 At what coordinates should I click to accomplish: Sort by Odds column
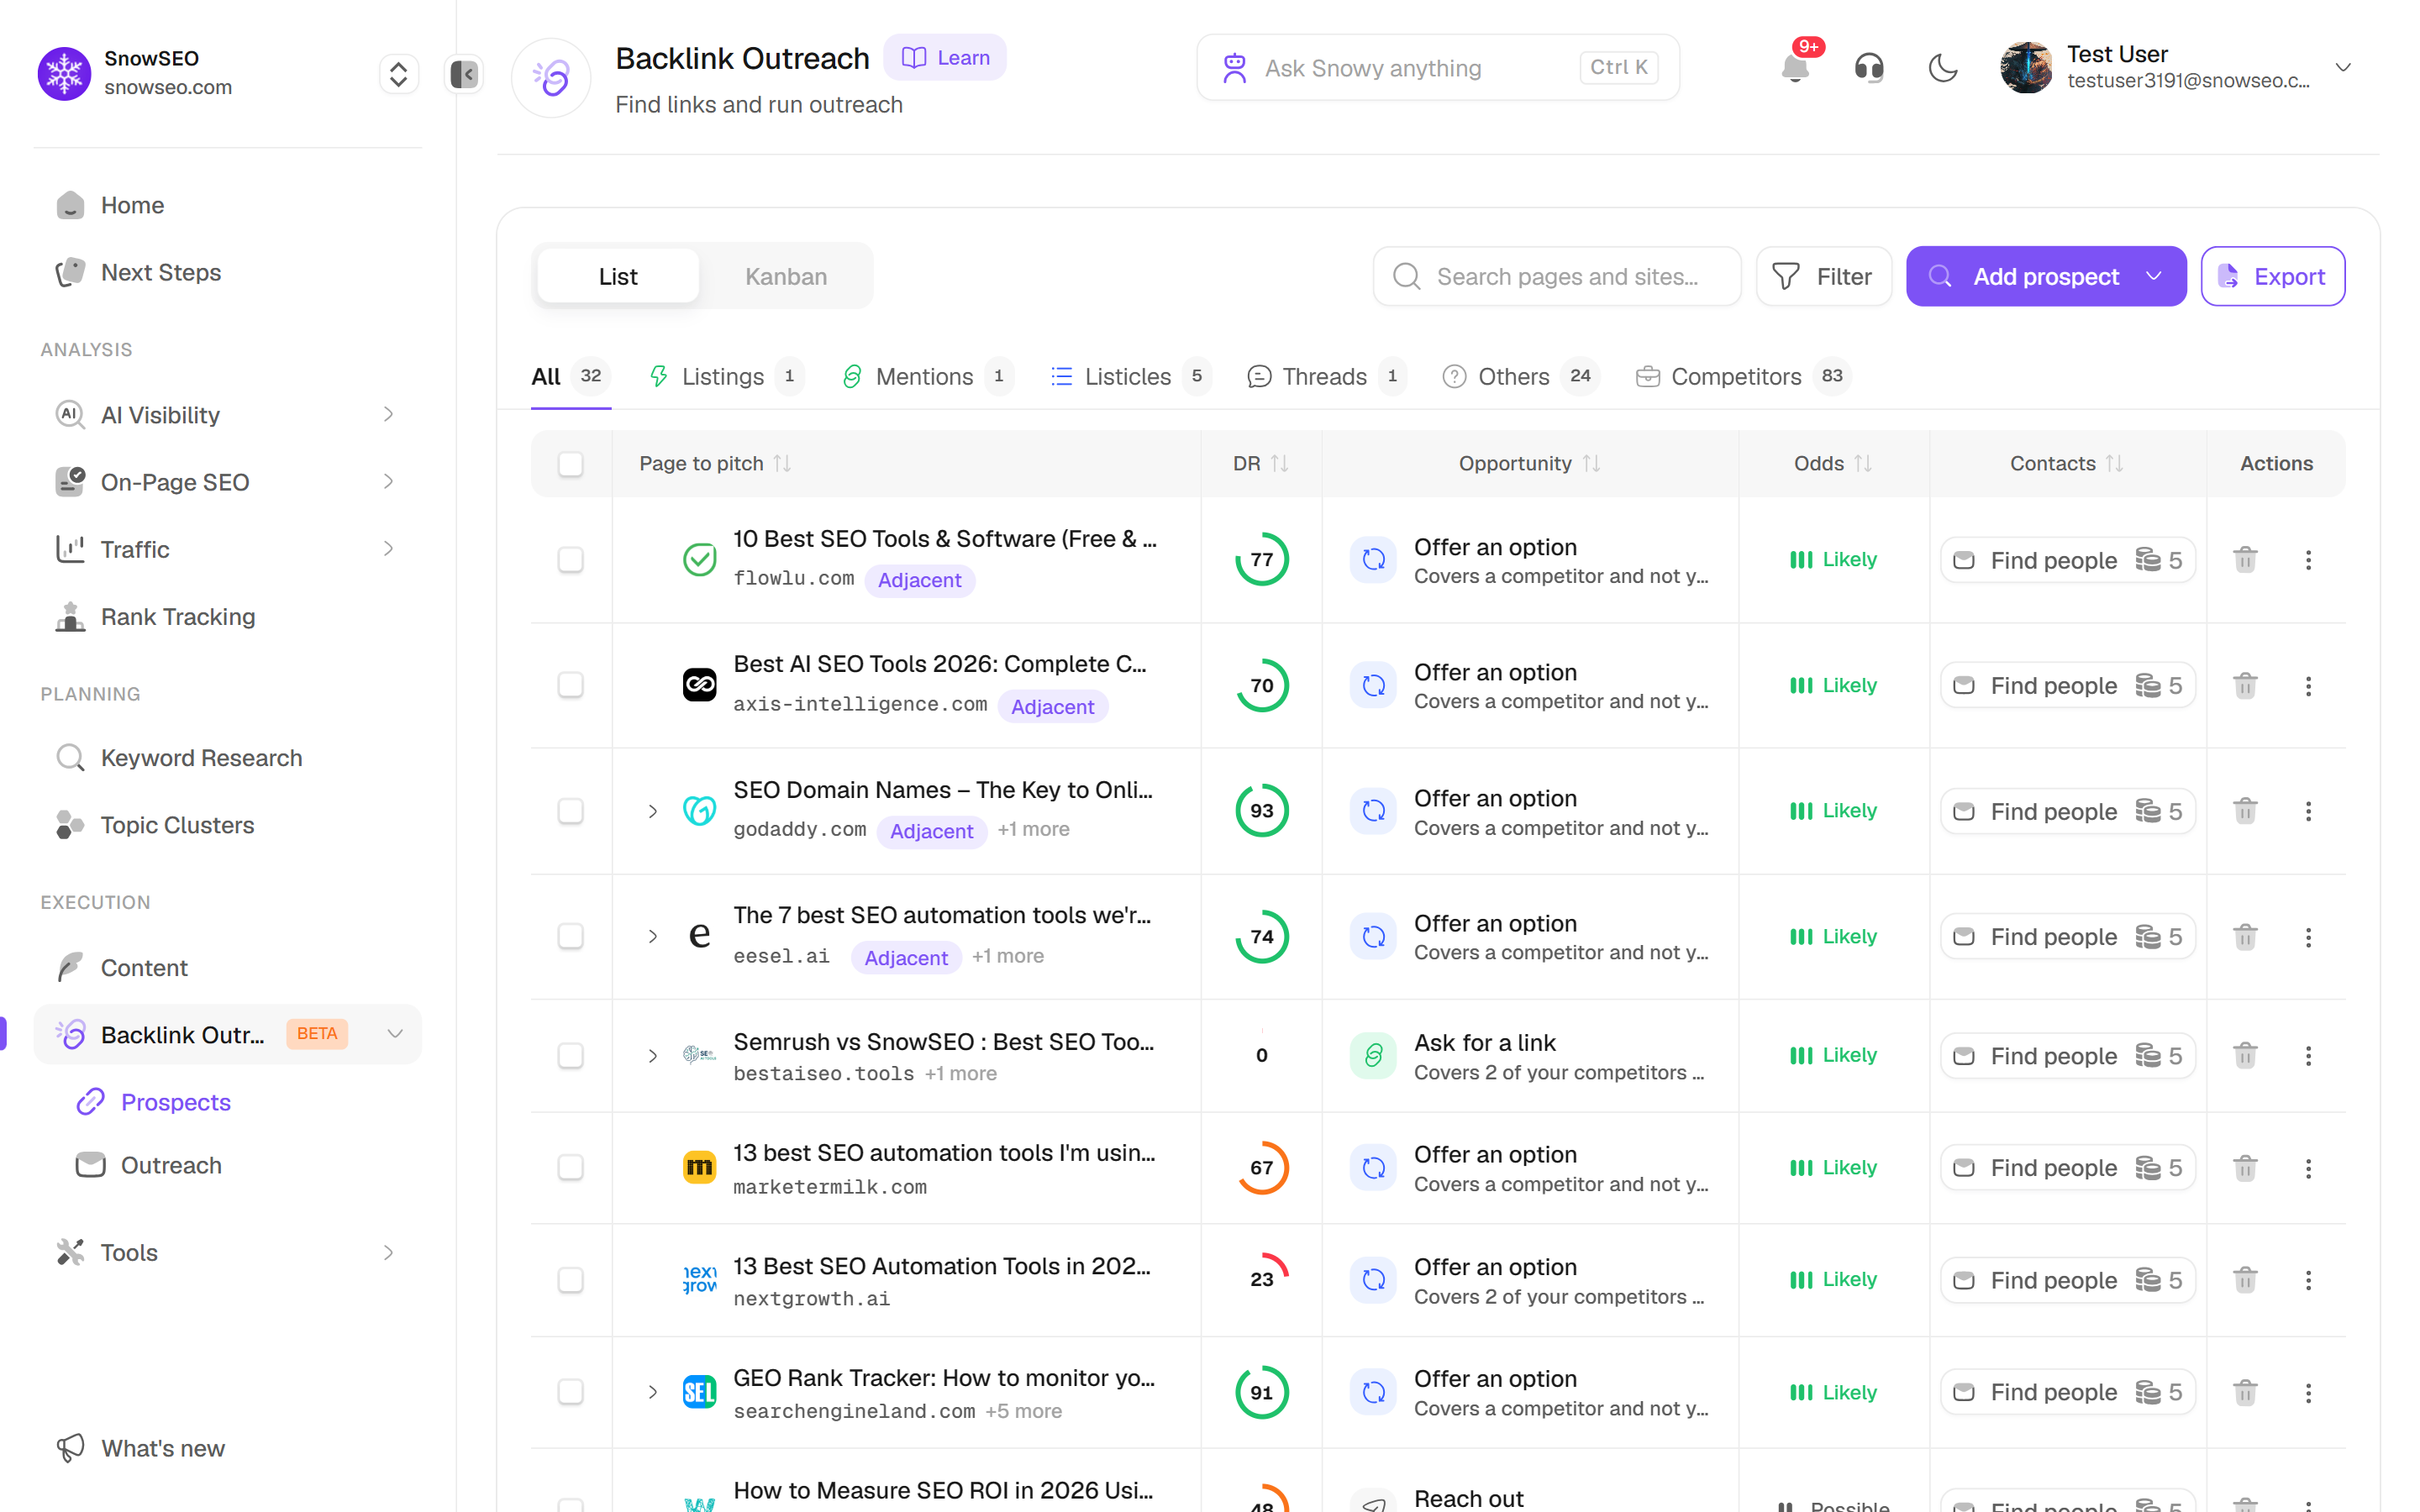[x=1863, y=463]
